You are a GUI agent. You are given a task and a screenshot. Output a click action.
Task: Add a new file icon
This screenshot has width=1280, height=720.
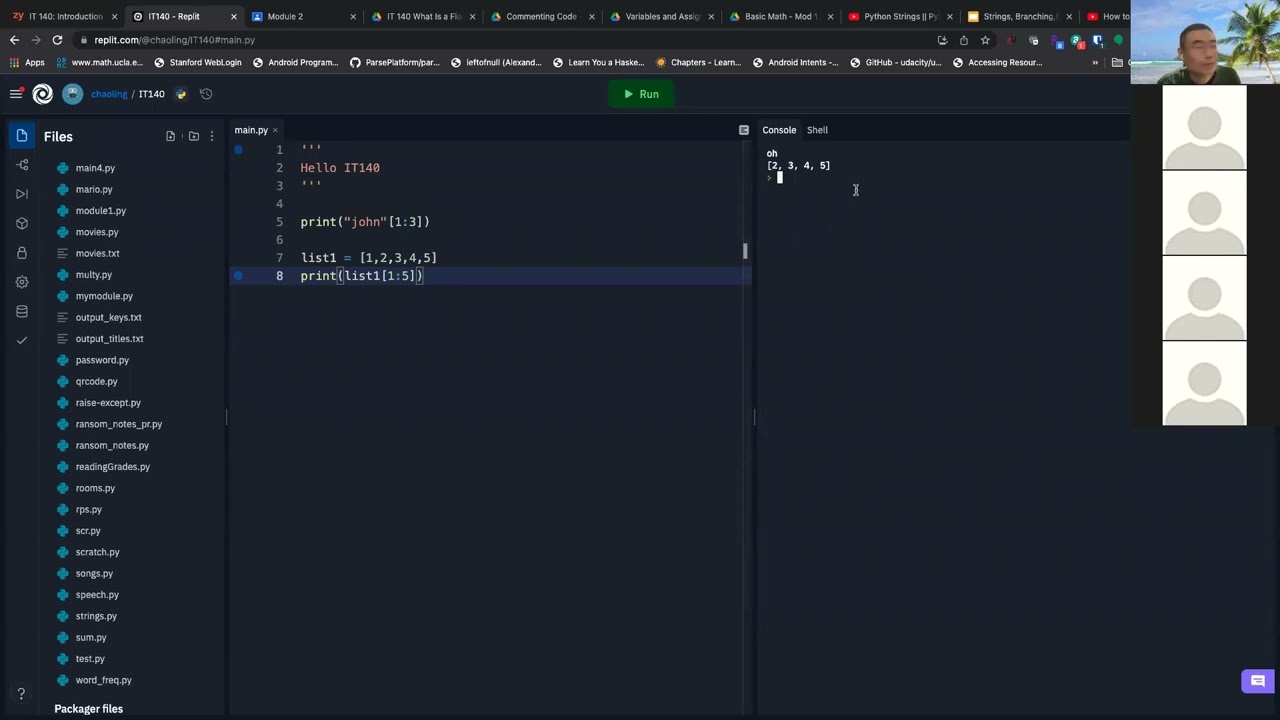pos(170,136)
